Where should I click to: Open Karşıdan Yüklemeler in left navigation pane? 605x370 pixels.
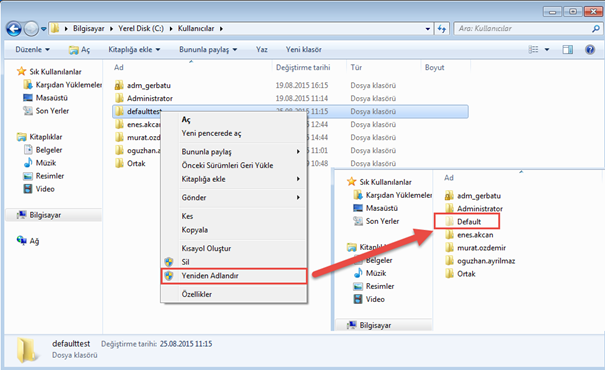[63, 84]
